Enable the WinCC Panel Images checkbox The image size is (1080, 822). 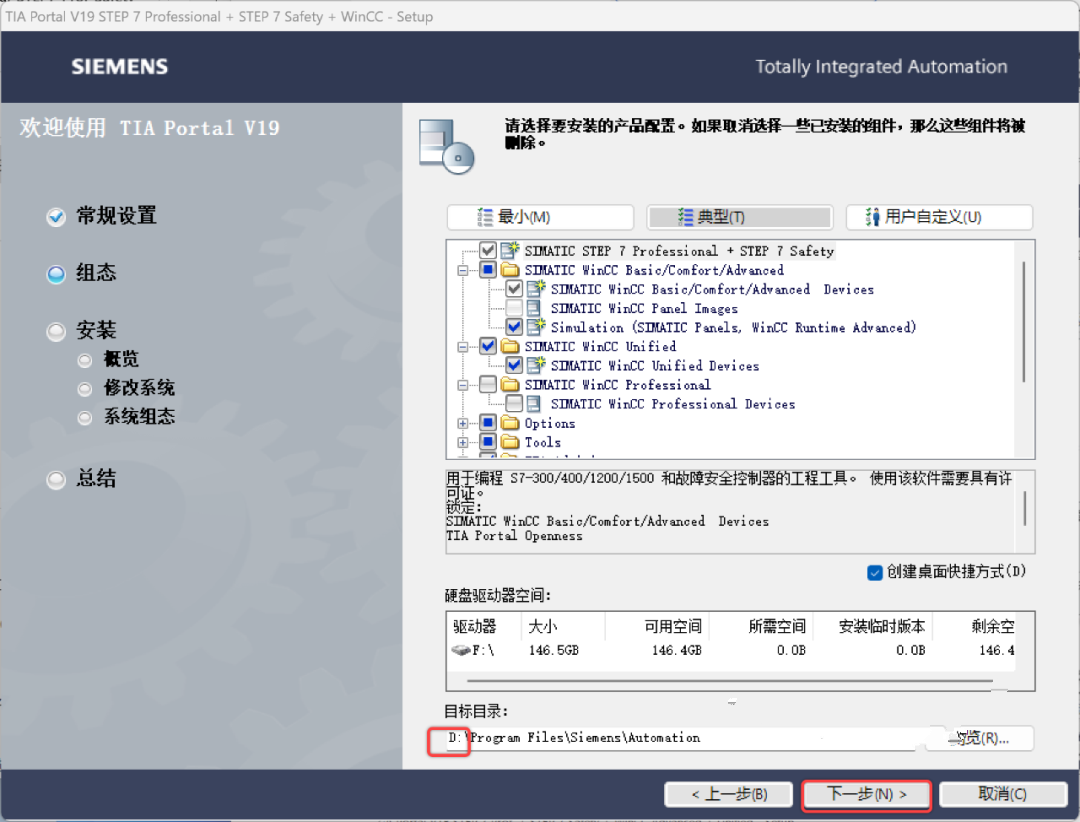coord(515,308)
